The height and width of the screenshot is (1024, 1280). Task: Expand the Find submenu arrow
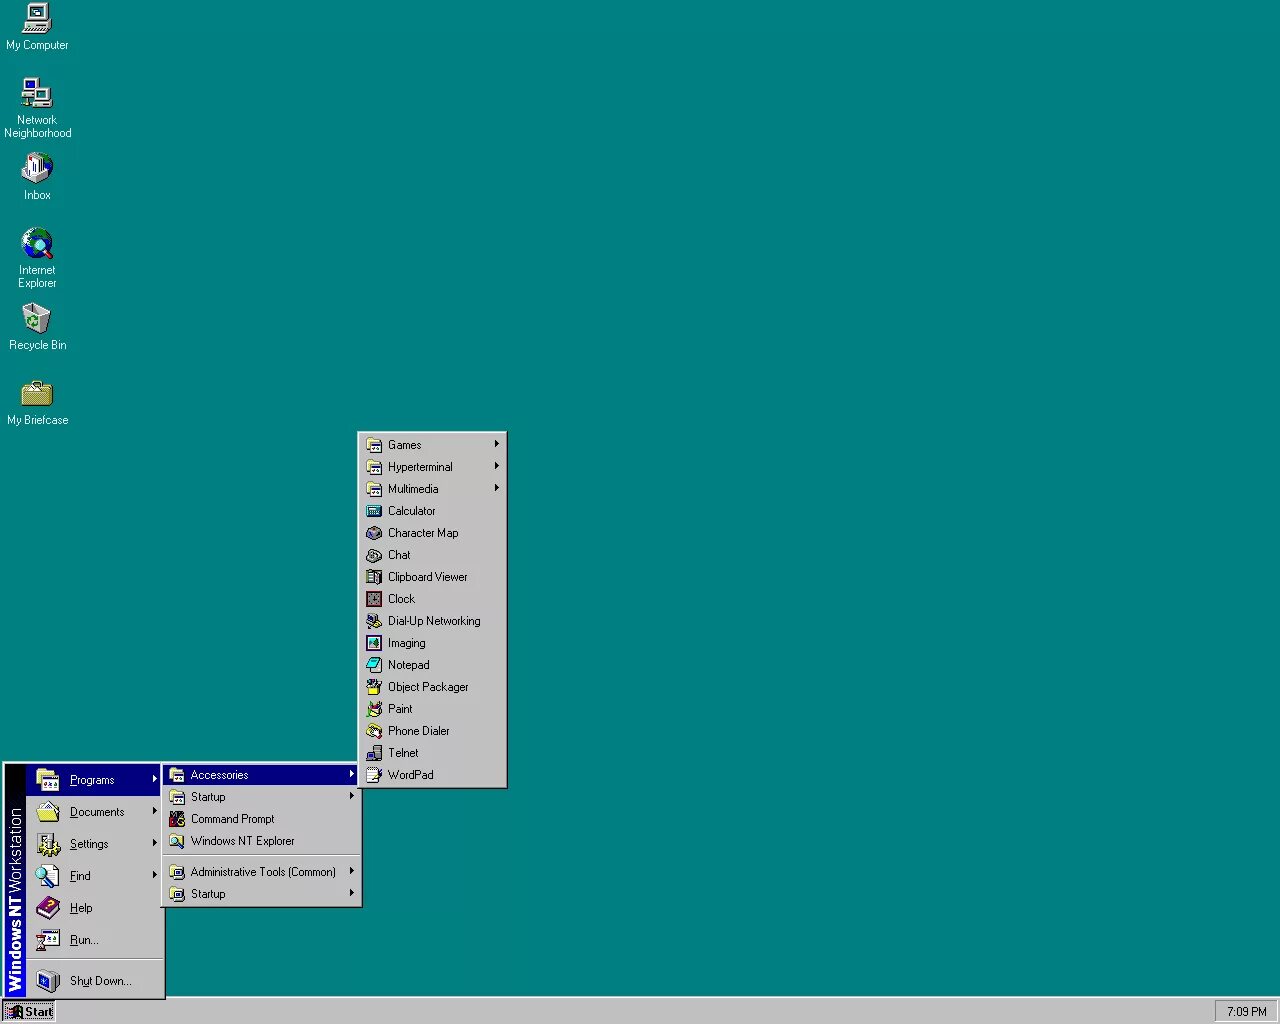coord(154,875)
